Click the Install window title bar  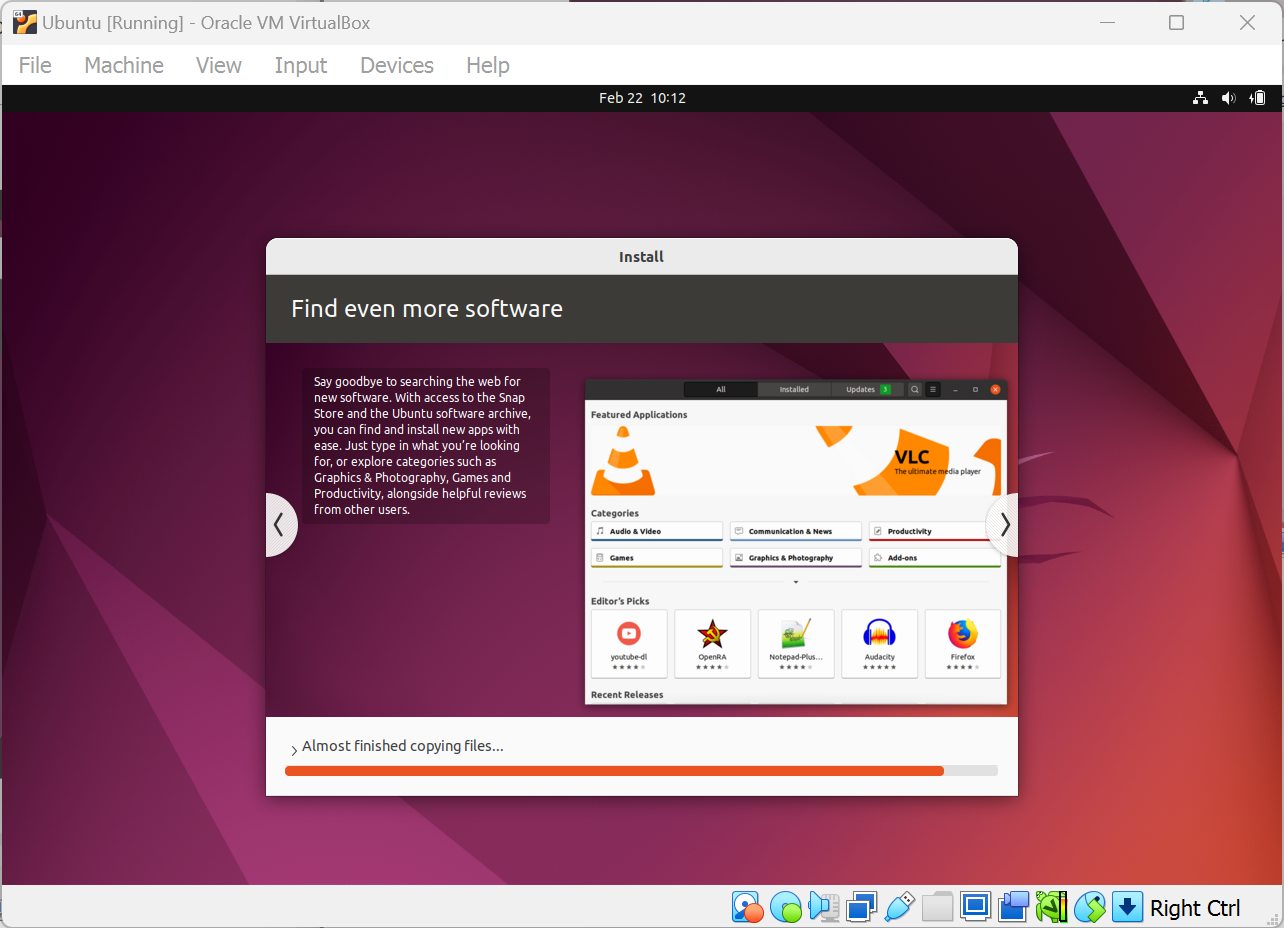[x=642, y=257]
